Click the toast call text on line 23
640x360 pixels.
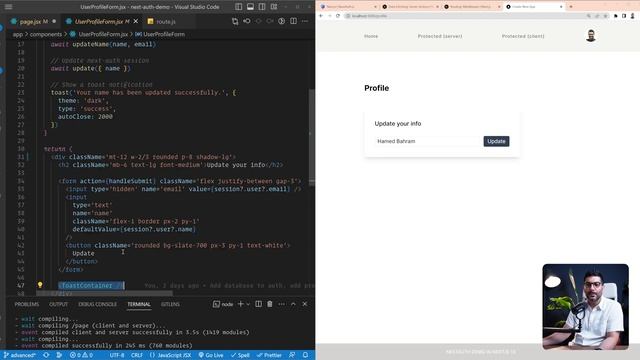pos(143,93)
